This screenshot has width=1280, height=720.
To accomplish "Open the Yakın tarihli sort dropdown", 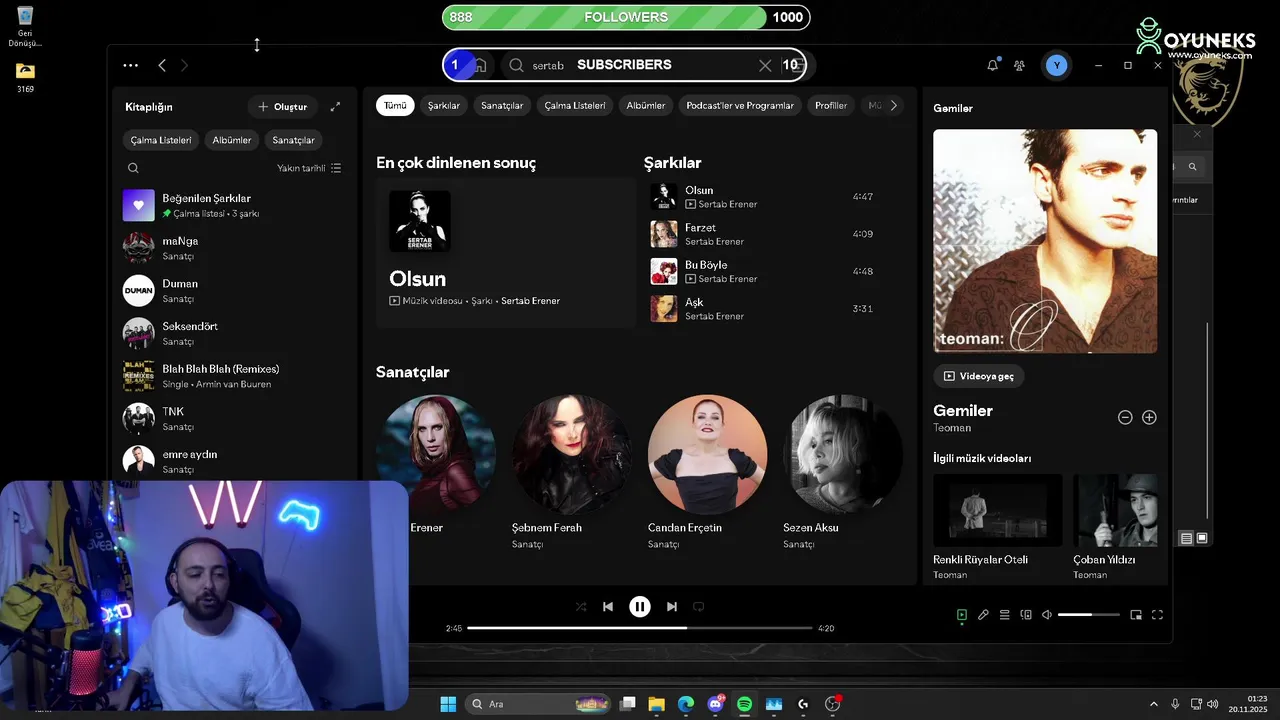I will 309,168.
